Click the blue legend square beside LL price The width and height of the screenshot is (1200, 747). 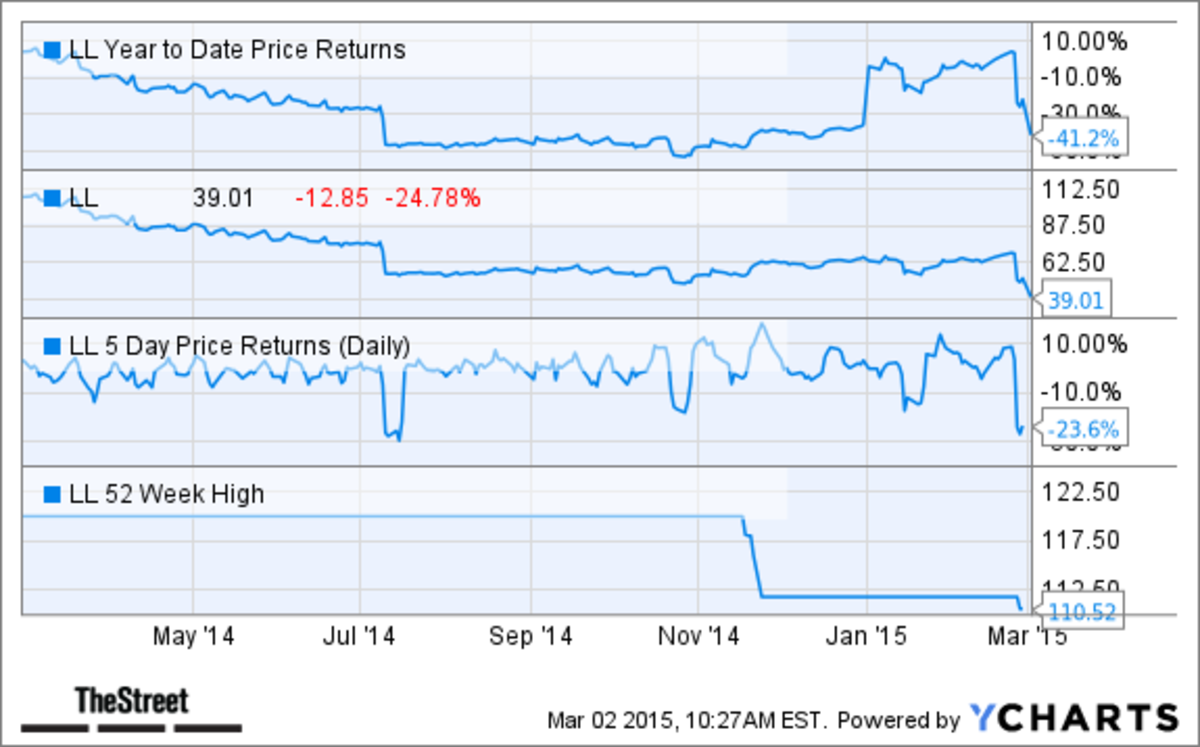51,197
